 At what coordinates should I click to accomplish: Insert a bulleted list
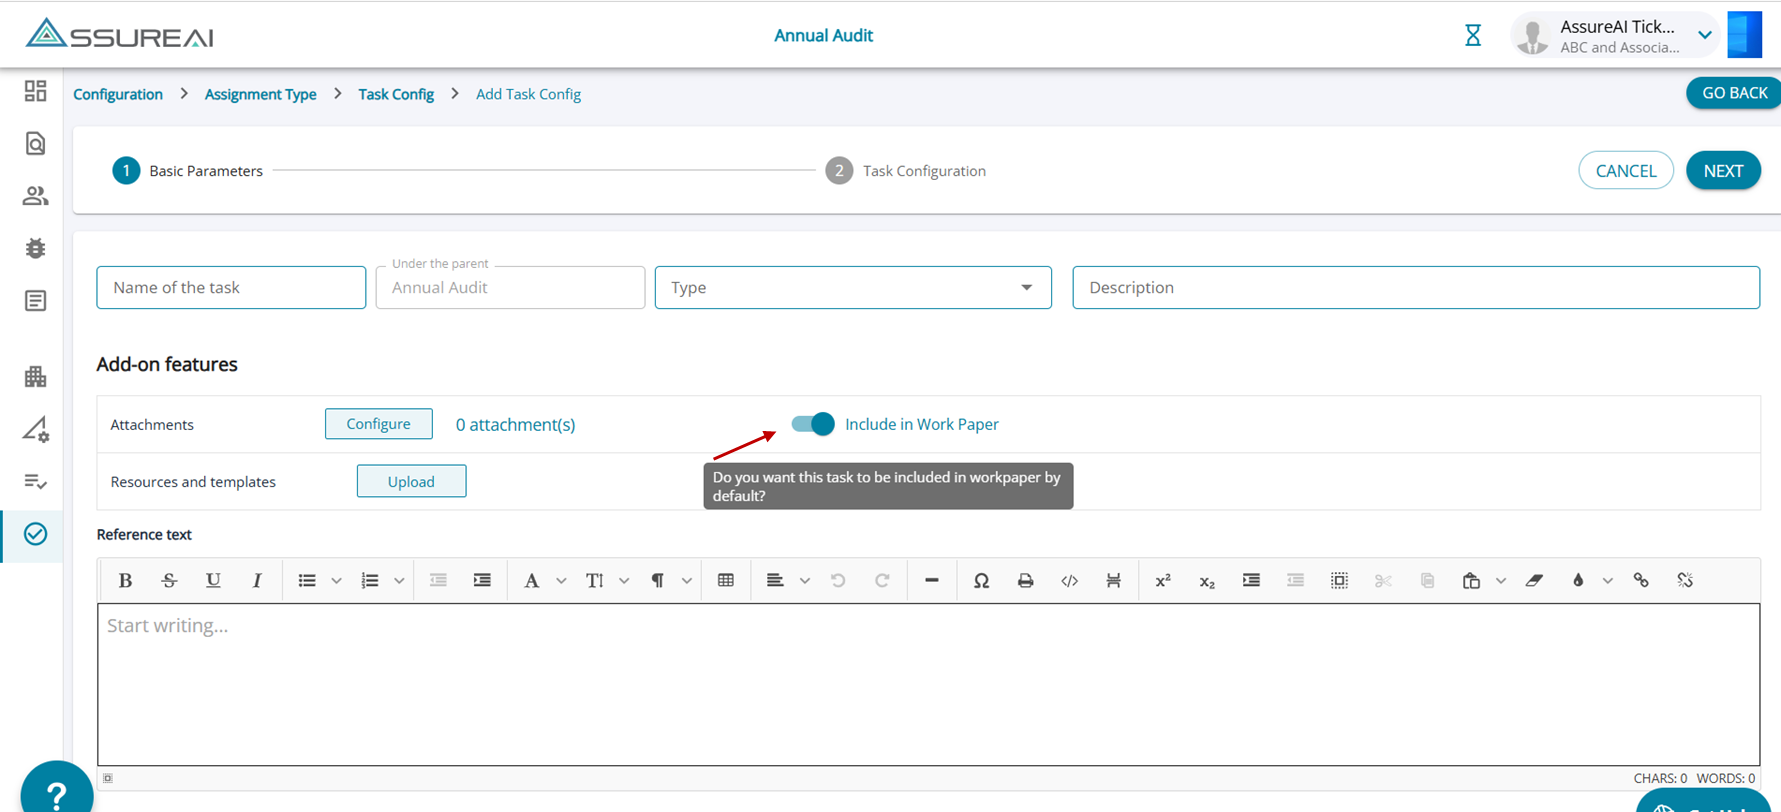point(307,581)
